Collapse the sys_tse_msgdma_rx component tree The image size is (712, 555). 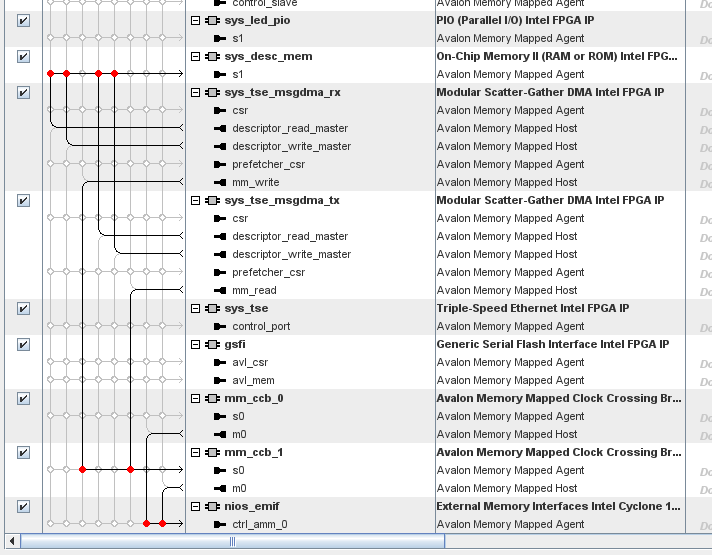195,92
